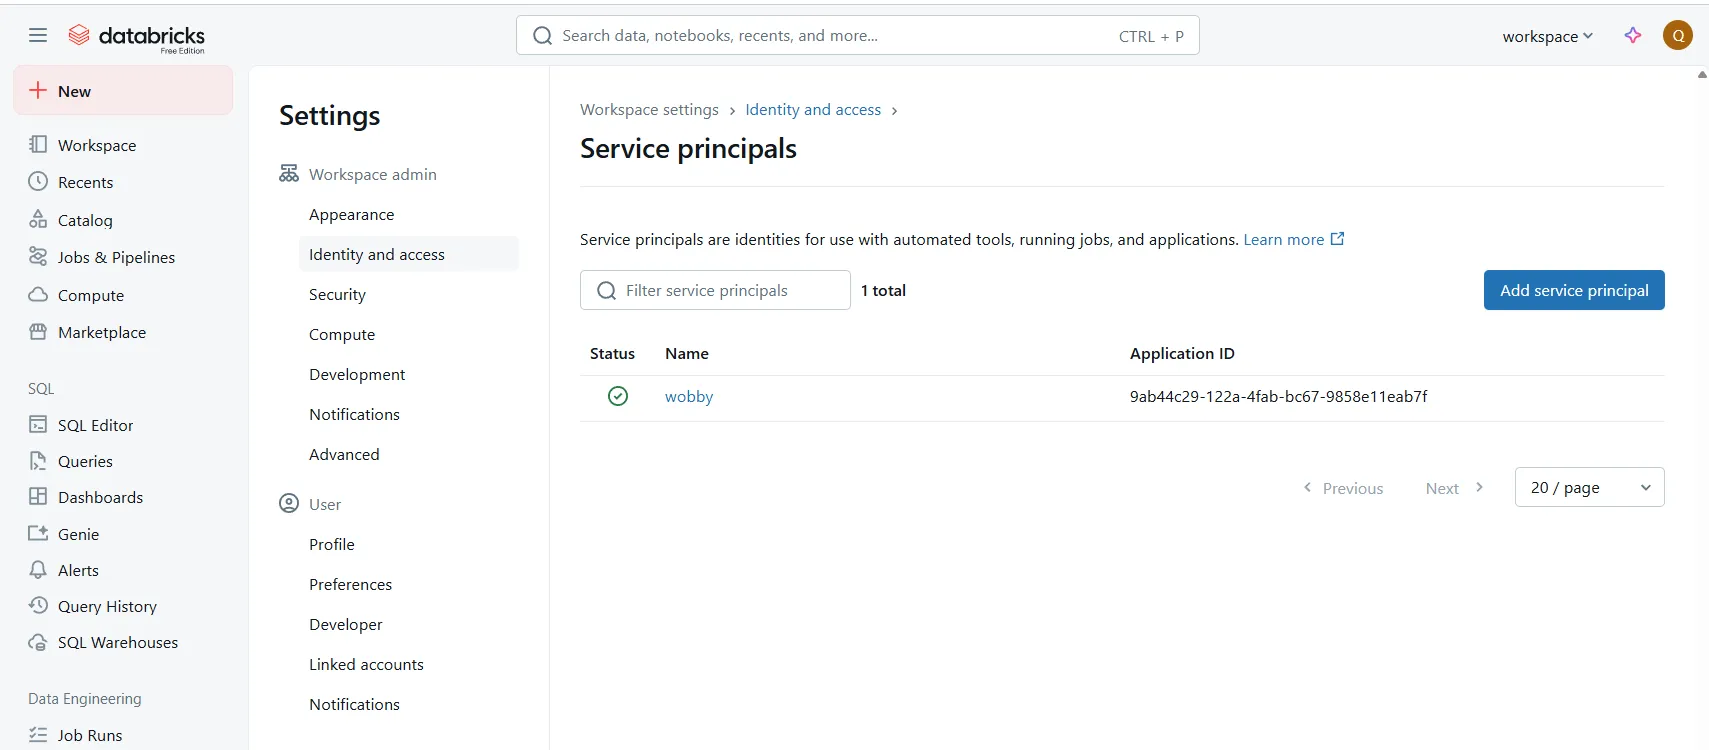Open the AI assistant sparkle icon
Image resolution: width=1709 pixels, height=750 pixels.
(1632, 36)
